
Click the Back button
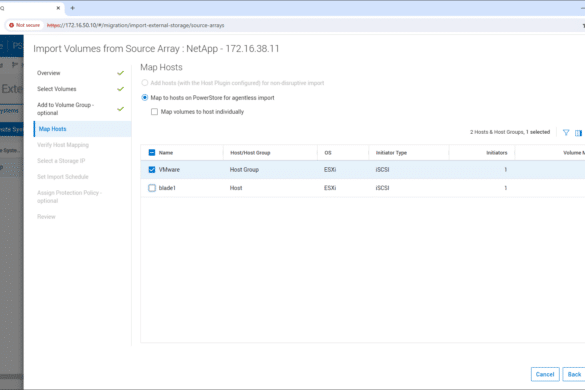click(574, 374)
